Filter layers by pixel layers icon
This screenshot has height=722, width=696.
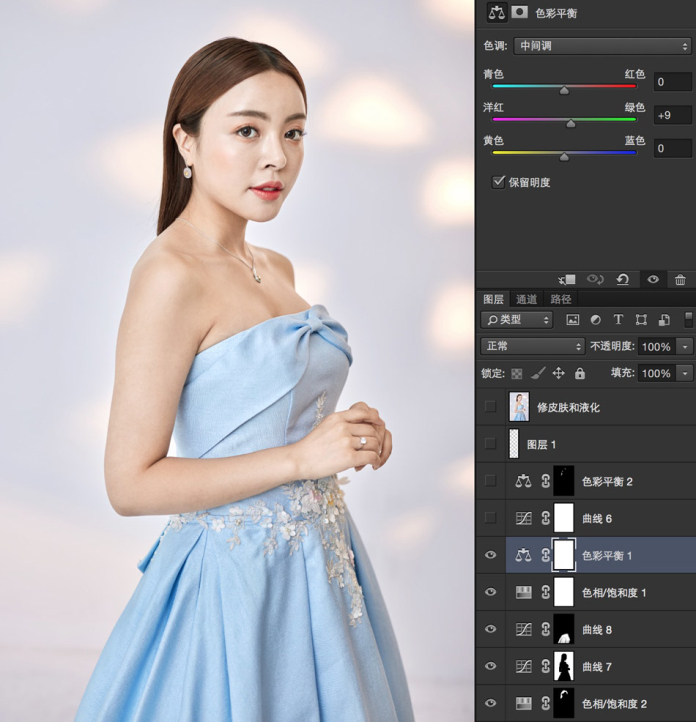click(x=572, y=320)
